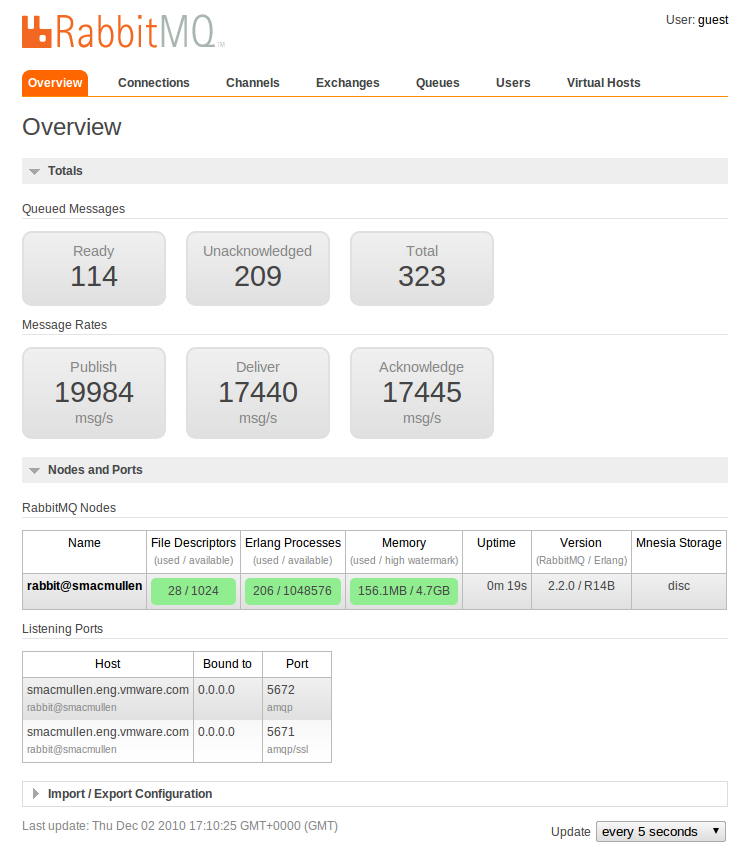This screenshot has width=750, height=850.
Task: Click the Mnesia Storage column header
Action: 678,552
